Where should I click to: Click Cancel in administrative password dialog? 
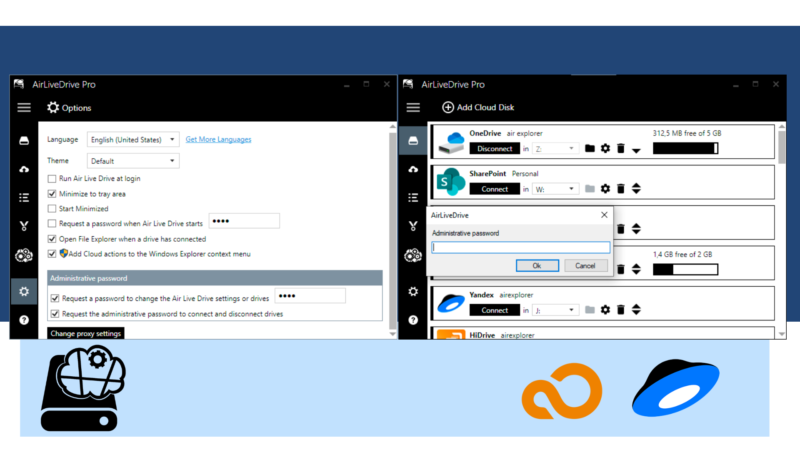click(x=585, y=265)
